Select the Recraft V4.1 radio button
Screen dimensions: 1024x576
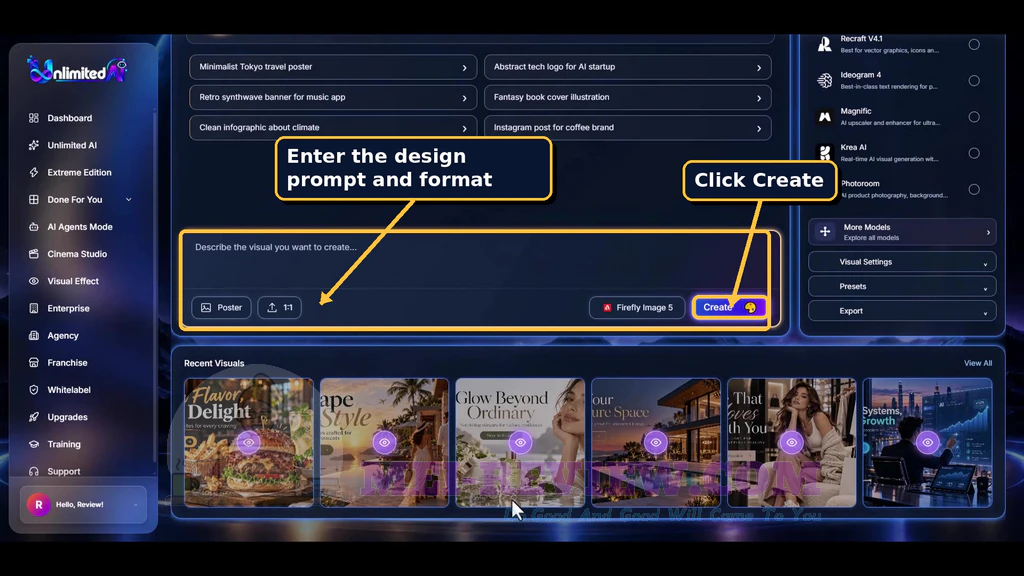point(974,44)
